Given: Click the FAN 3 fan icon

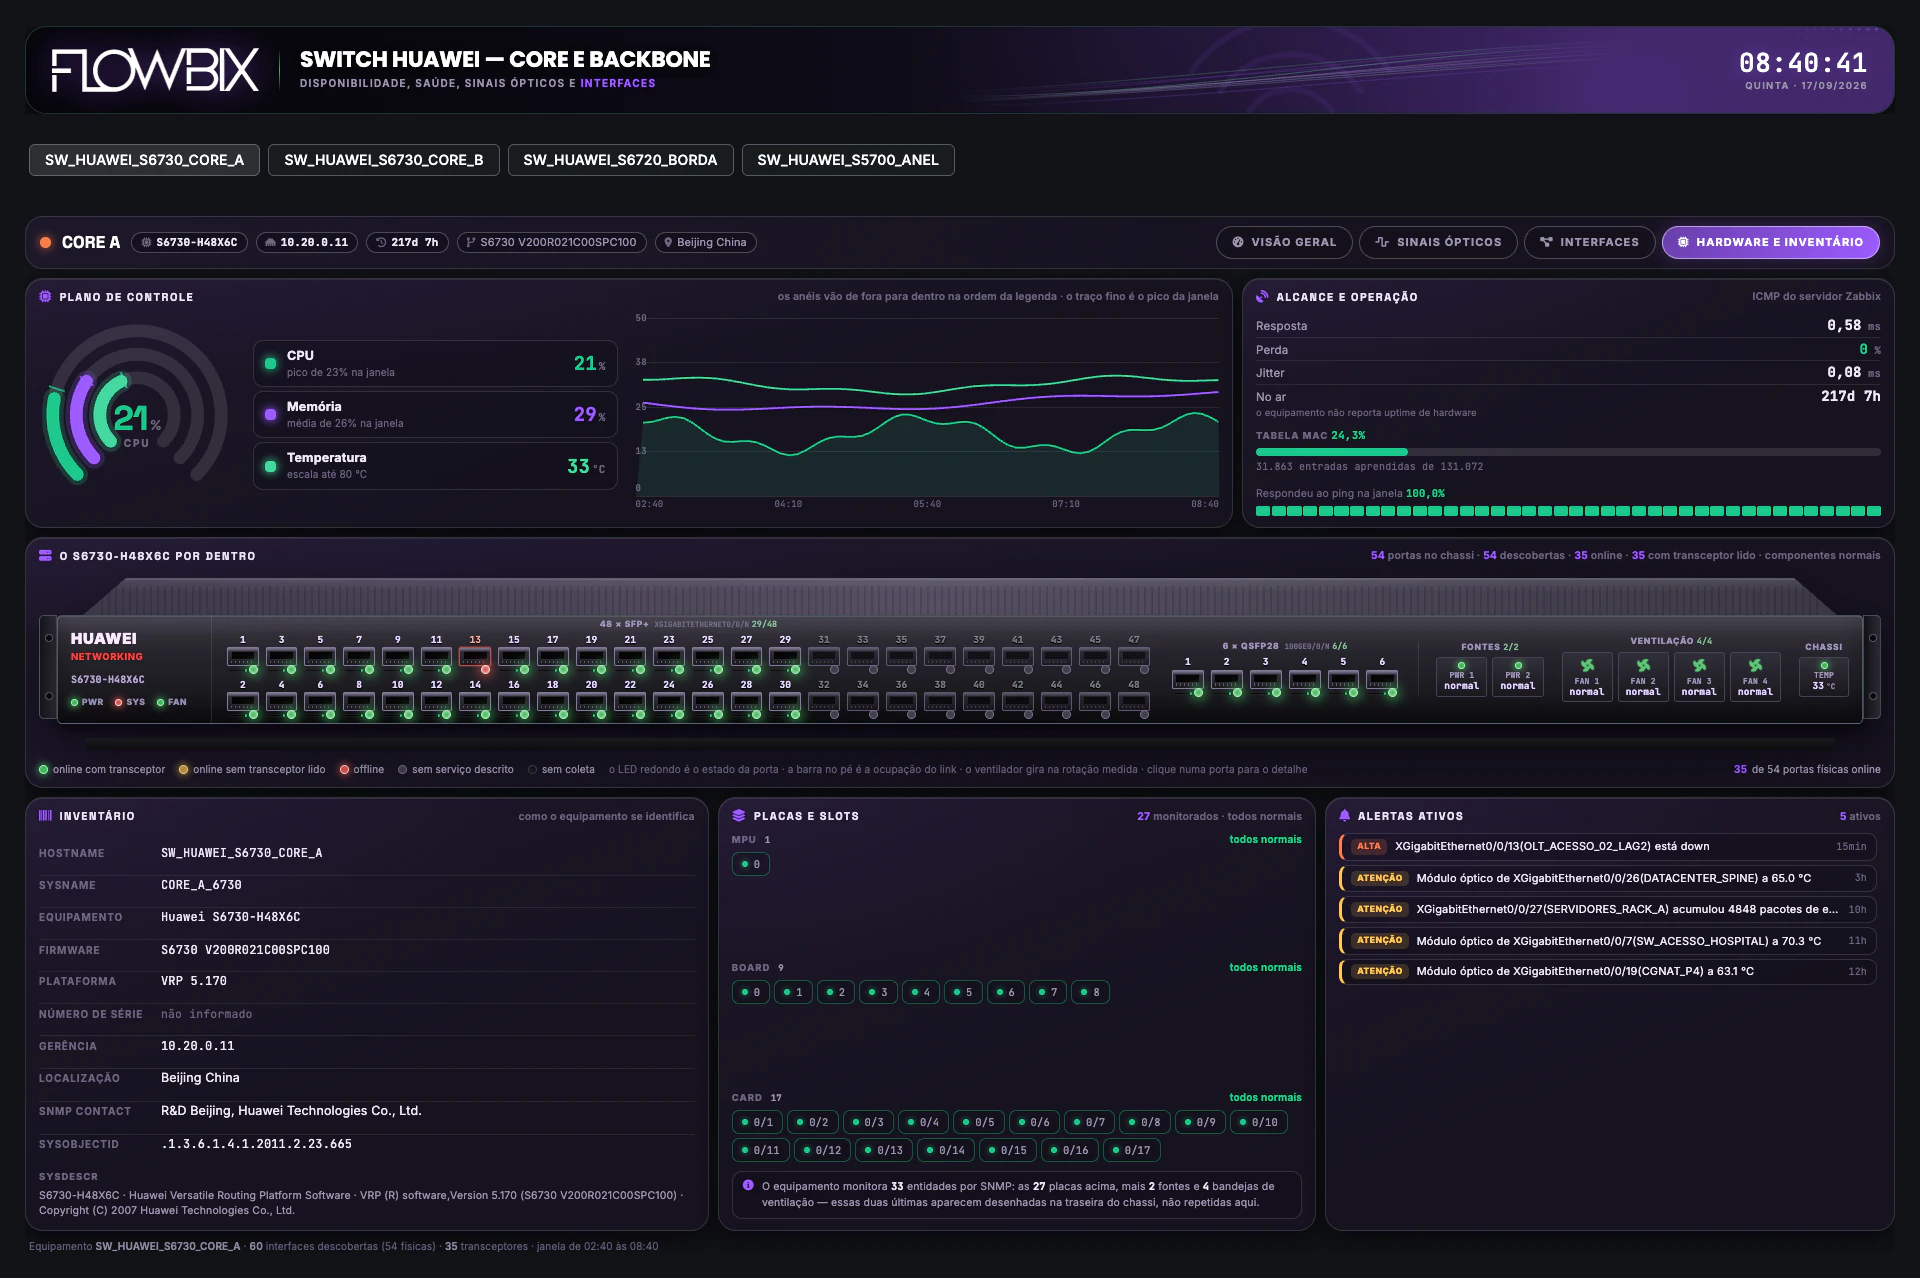Looking at the screenshot, I should [1699, 665].
